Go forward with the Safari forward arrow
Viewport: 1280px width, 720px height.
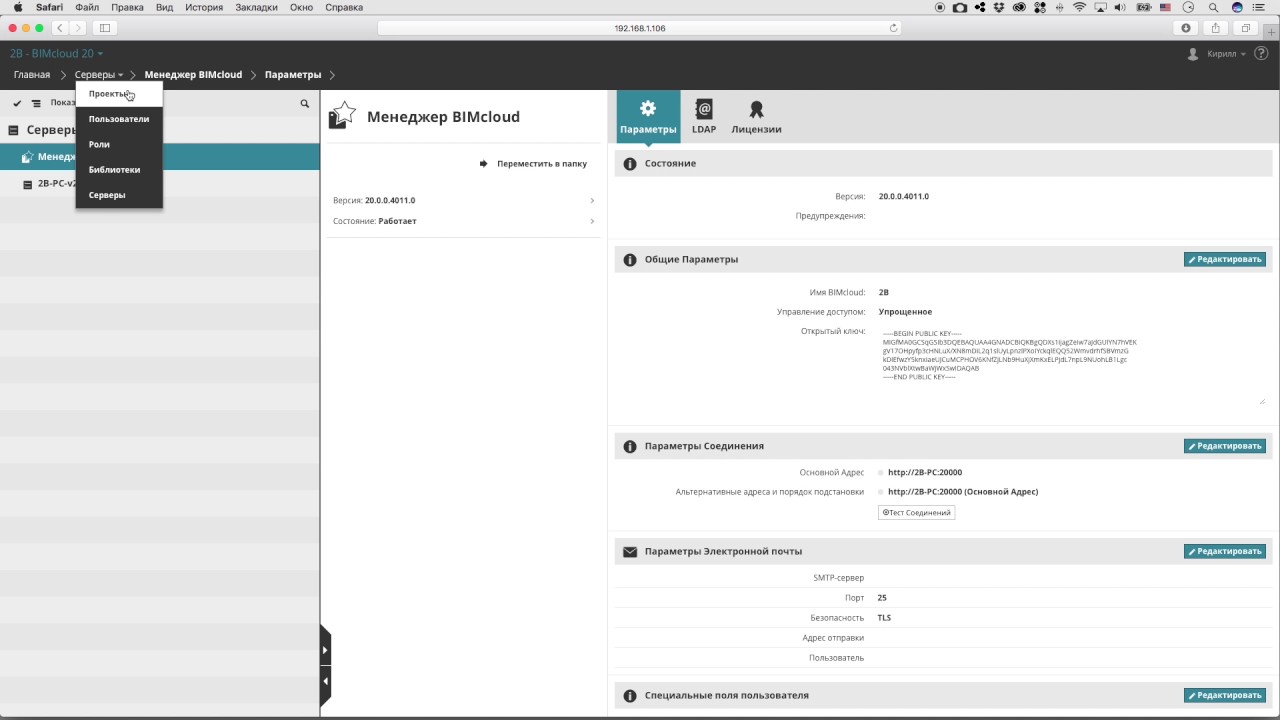(x=78, y=28)
